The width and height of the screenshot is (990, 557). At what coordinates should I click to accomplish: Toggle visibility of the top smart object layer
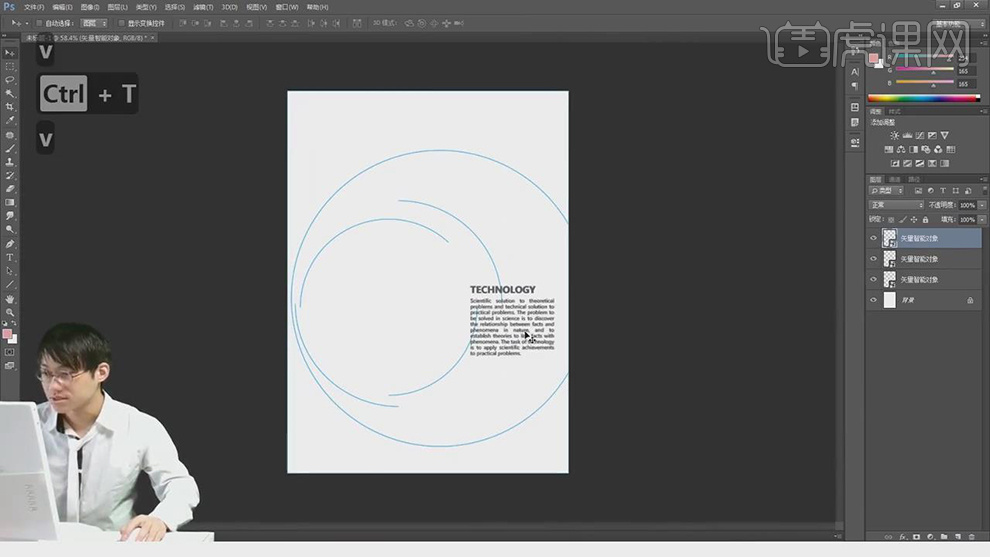click(x=873, y=238)
